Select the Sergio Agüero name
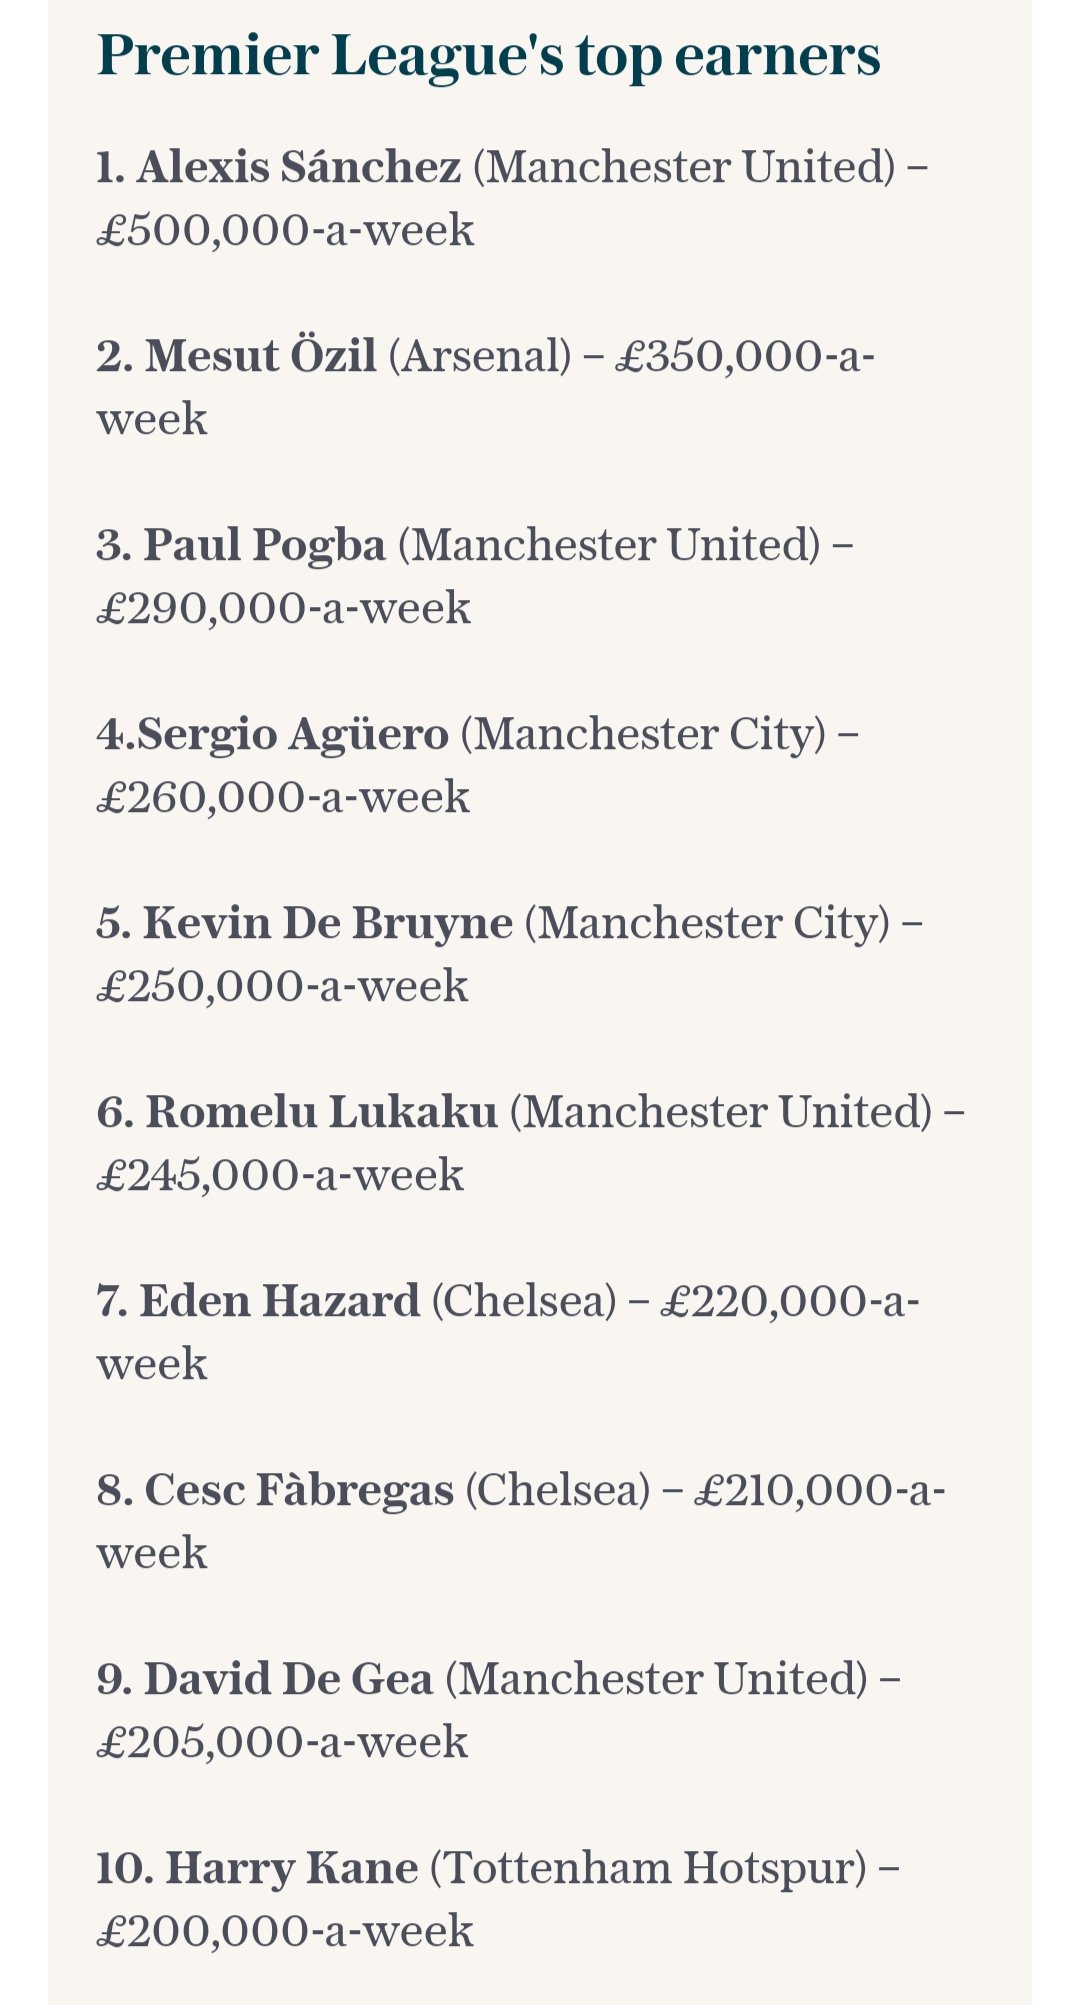This screenshot has width=1079, height=2005. (293, 734)
